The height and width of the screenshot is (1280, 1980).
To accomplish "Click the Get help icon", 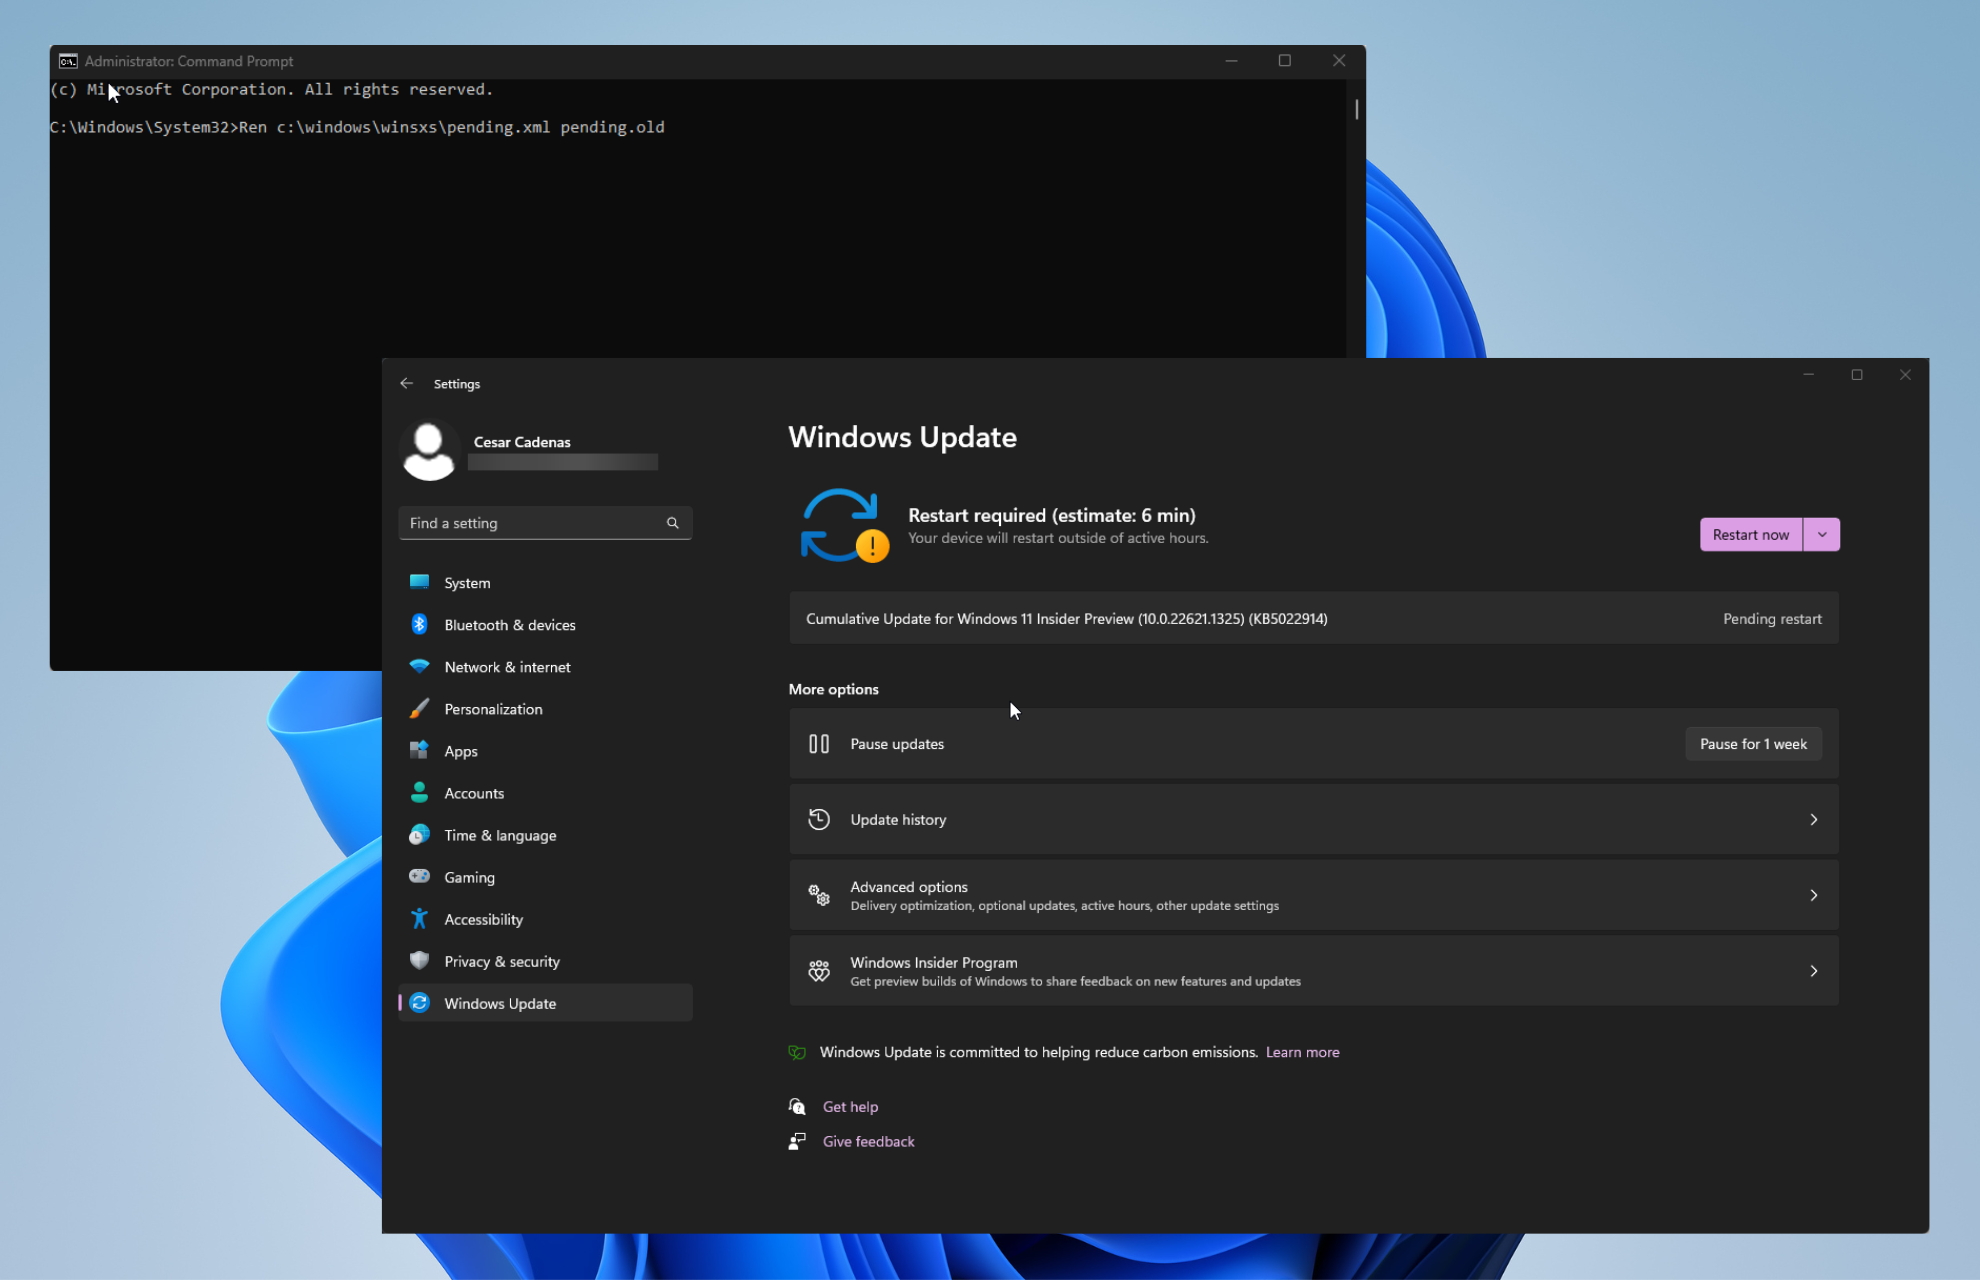I will point(797,1106).
